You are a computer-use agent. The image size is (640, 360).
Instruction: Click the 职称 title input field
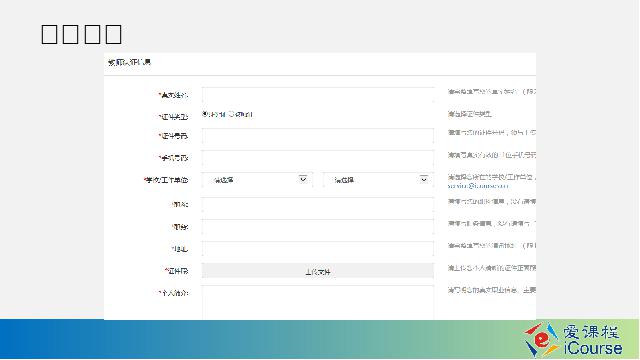[318, 205]
